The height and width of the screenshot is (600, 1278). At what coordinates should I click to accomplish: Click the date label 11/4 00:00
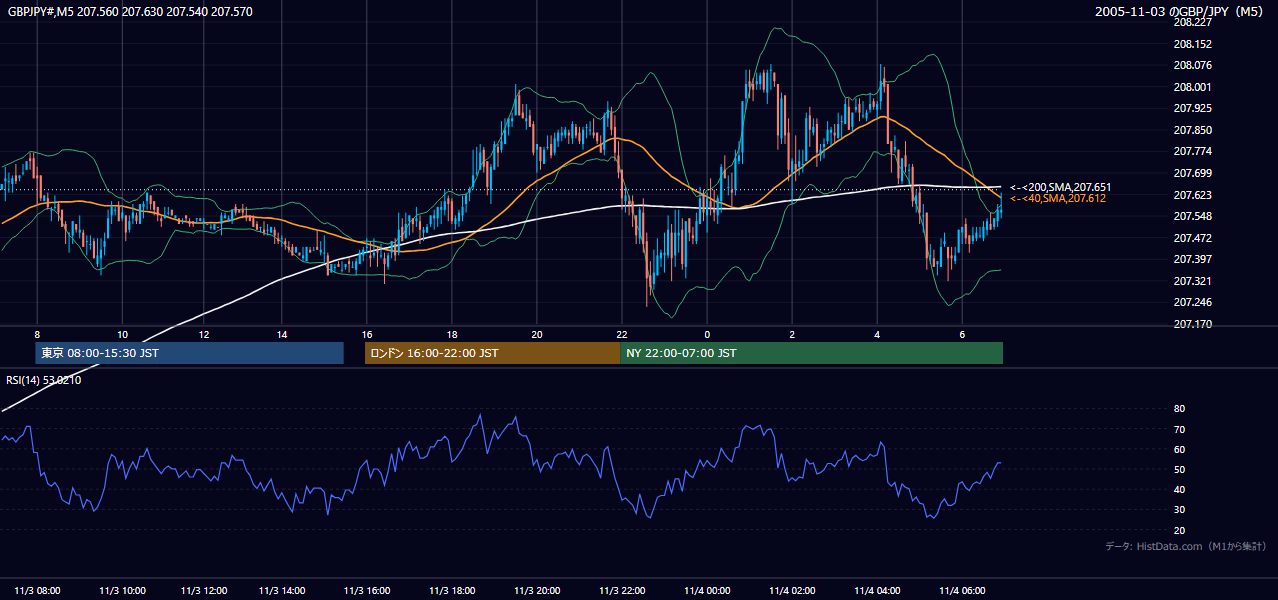point(707,590)
